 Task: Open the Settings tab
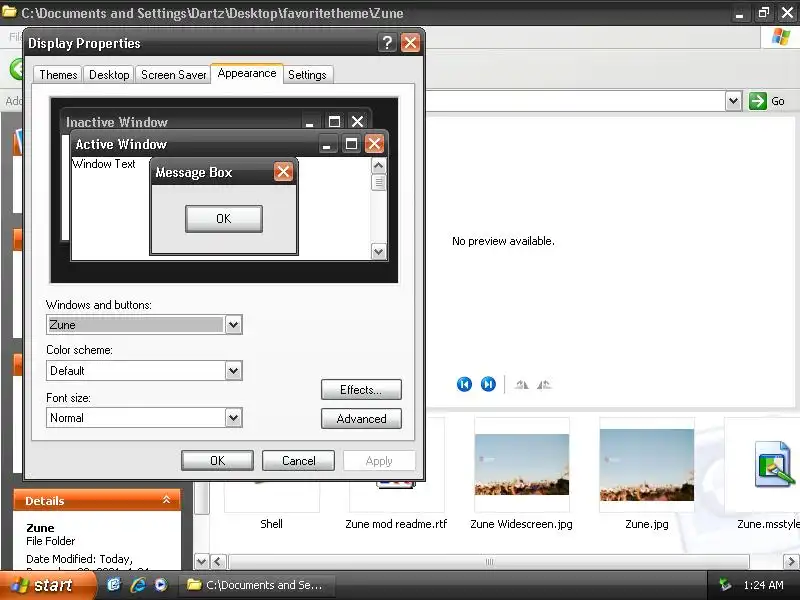point(308,74)
